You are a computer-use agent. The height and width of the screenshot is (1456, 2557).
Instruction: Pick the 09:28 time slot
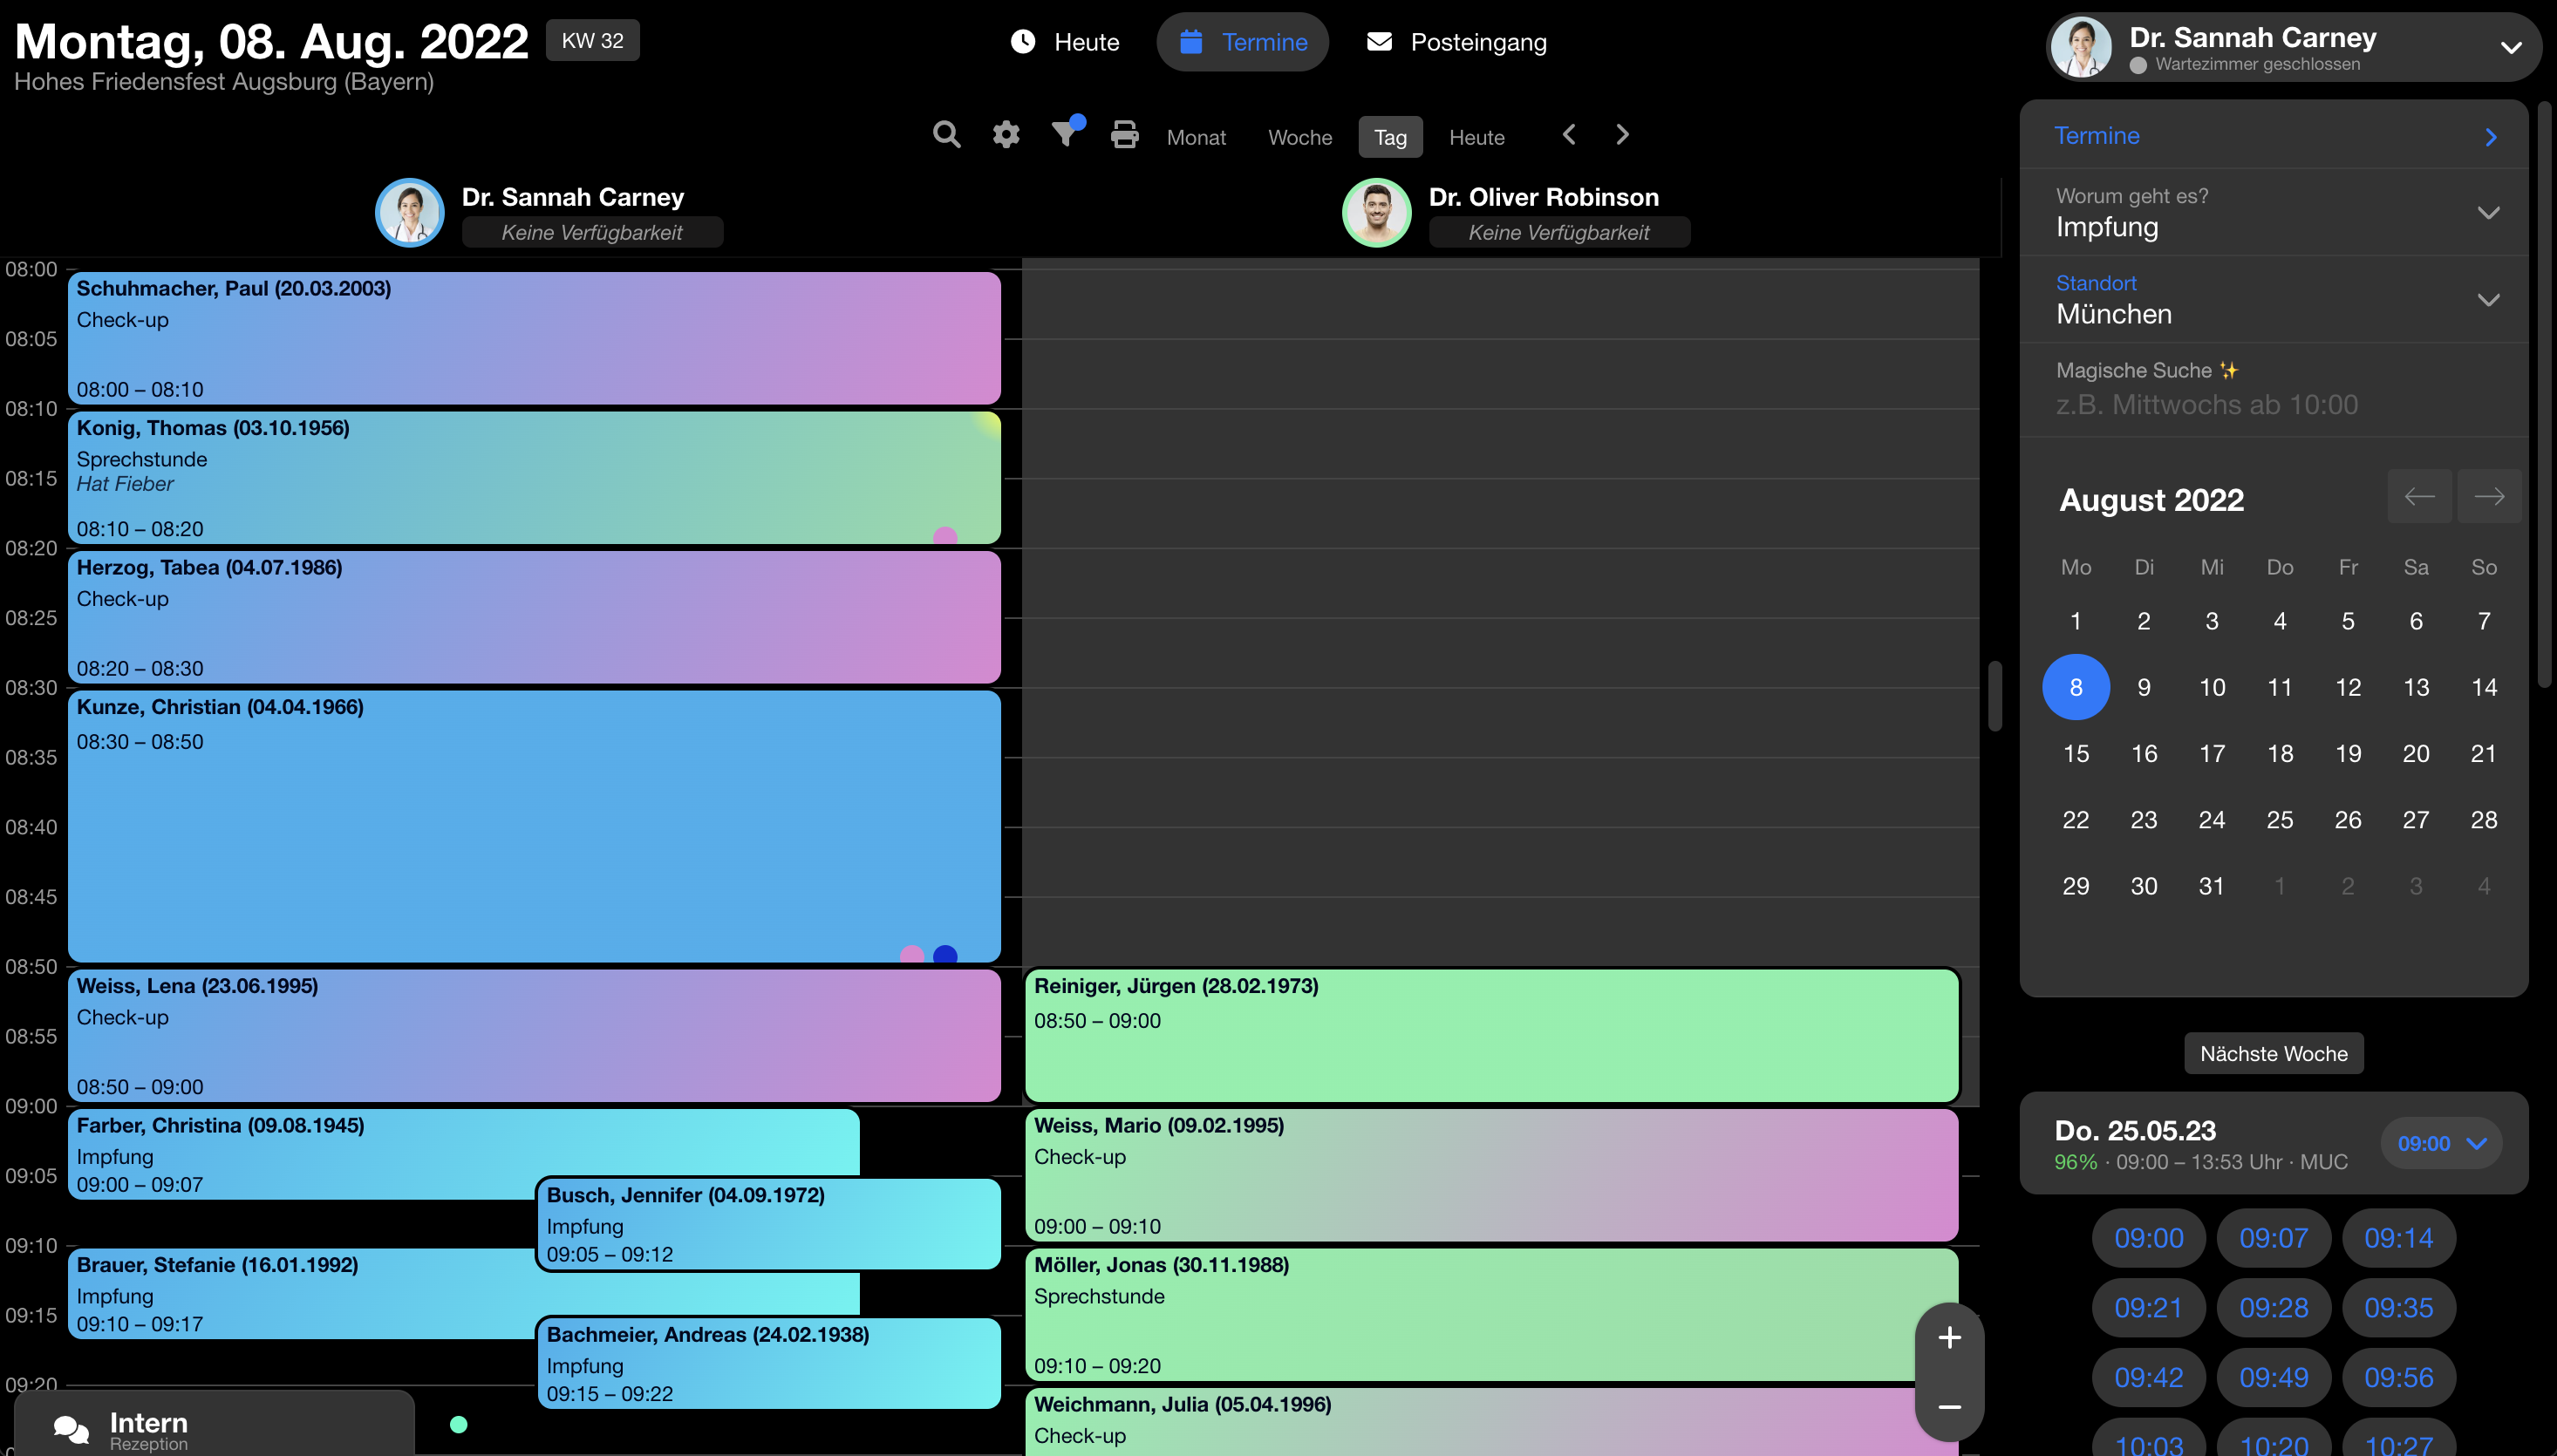[2273, 1308]
